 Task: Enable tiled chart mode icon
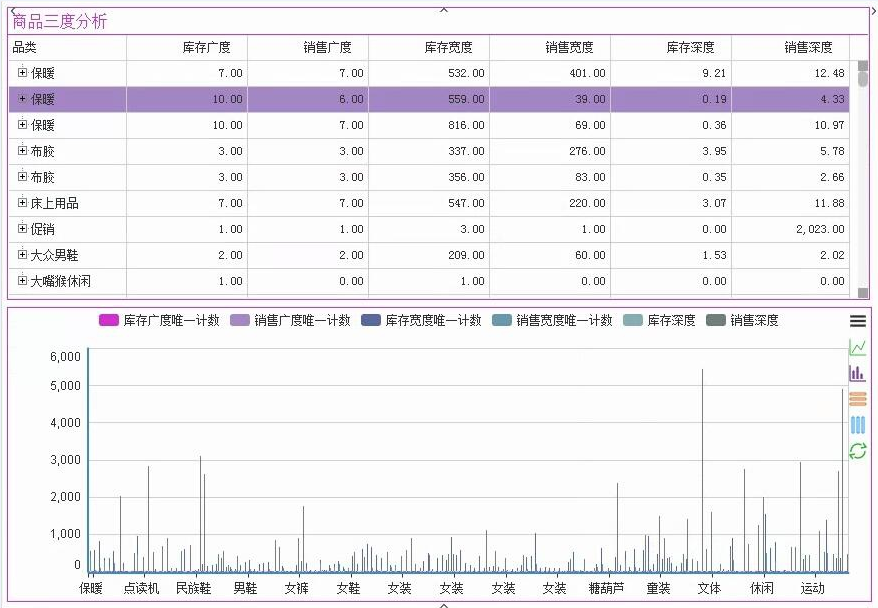click(858, 425)
